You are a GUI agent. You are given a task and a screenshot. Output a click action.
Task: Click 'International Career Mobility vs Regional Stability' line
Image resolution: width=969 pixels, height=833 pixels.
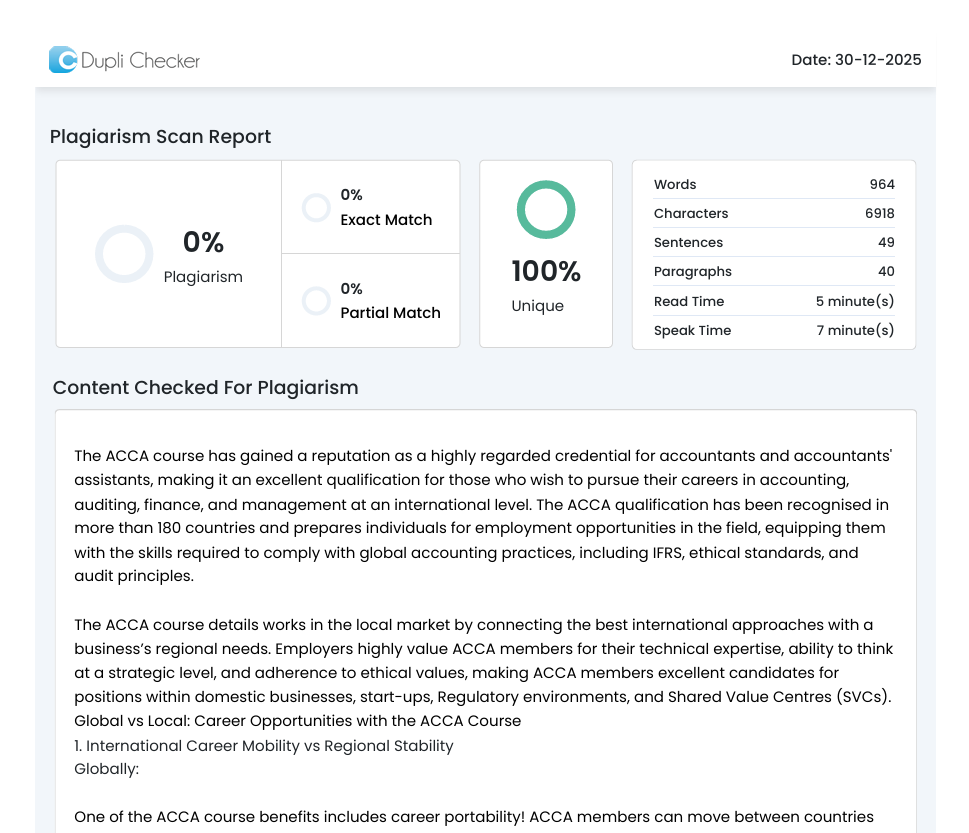[264, 746]
